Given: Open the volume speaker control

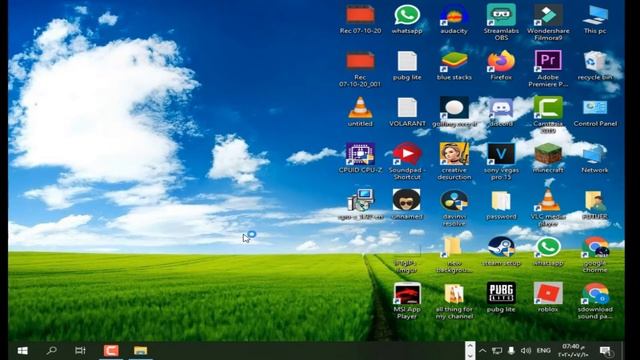Looking at the screenshot, I should tap(526, 351).
